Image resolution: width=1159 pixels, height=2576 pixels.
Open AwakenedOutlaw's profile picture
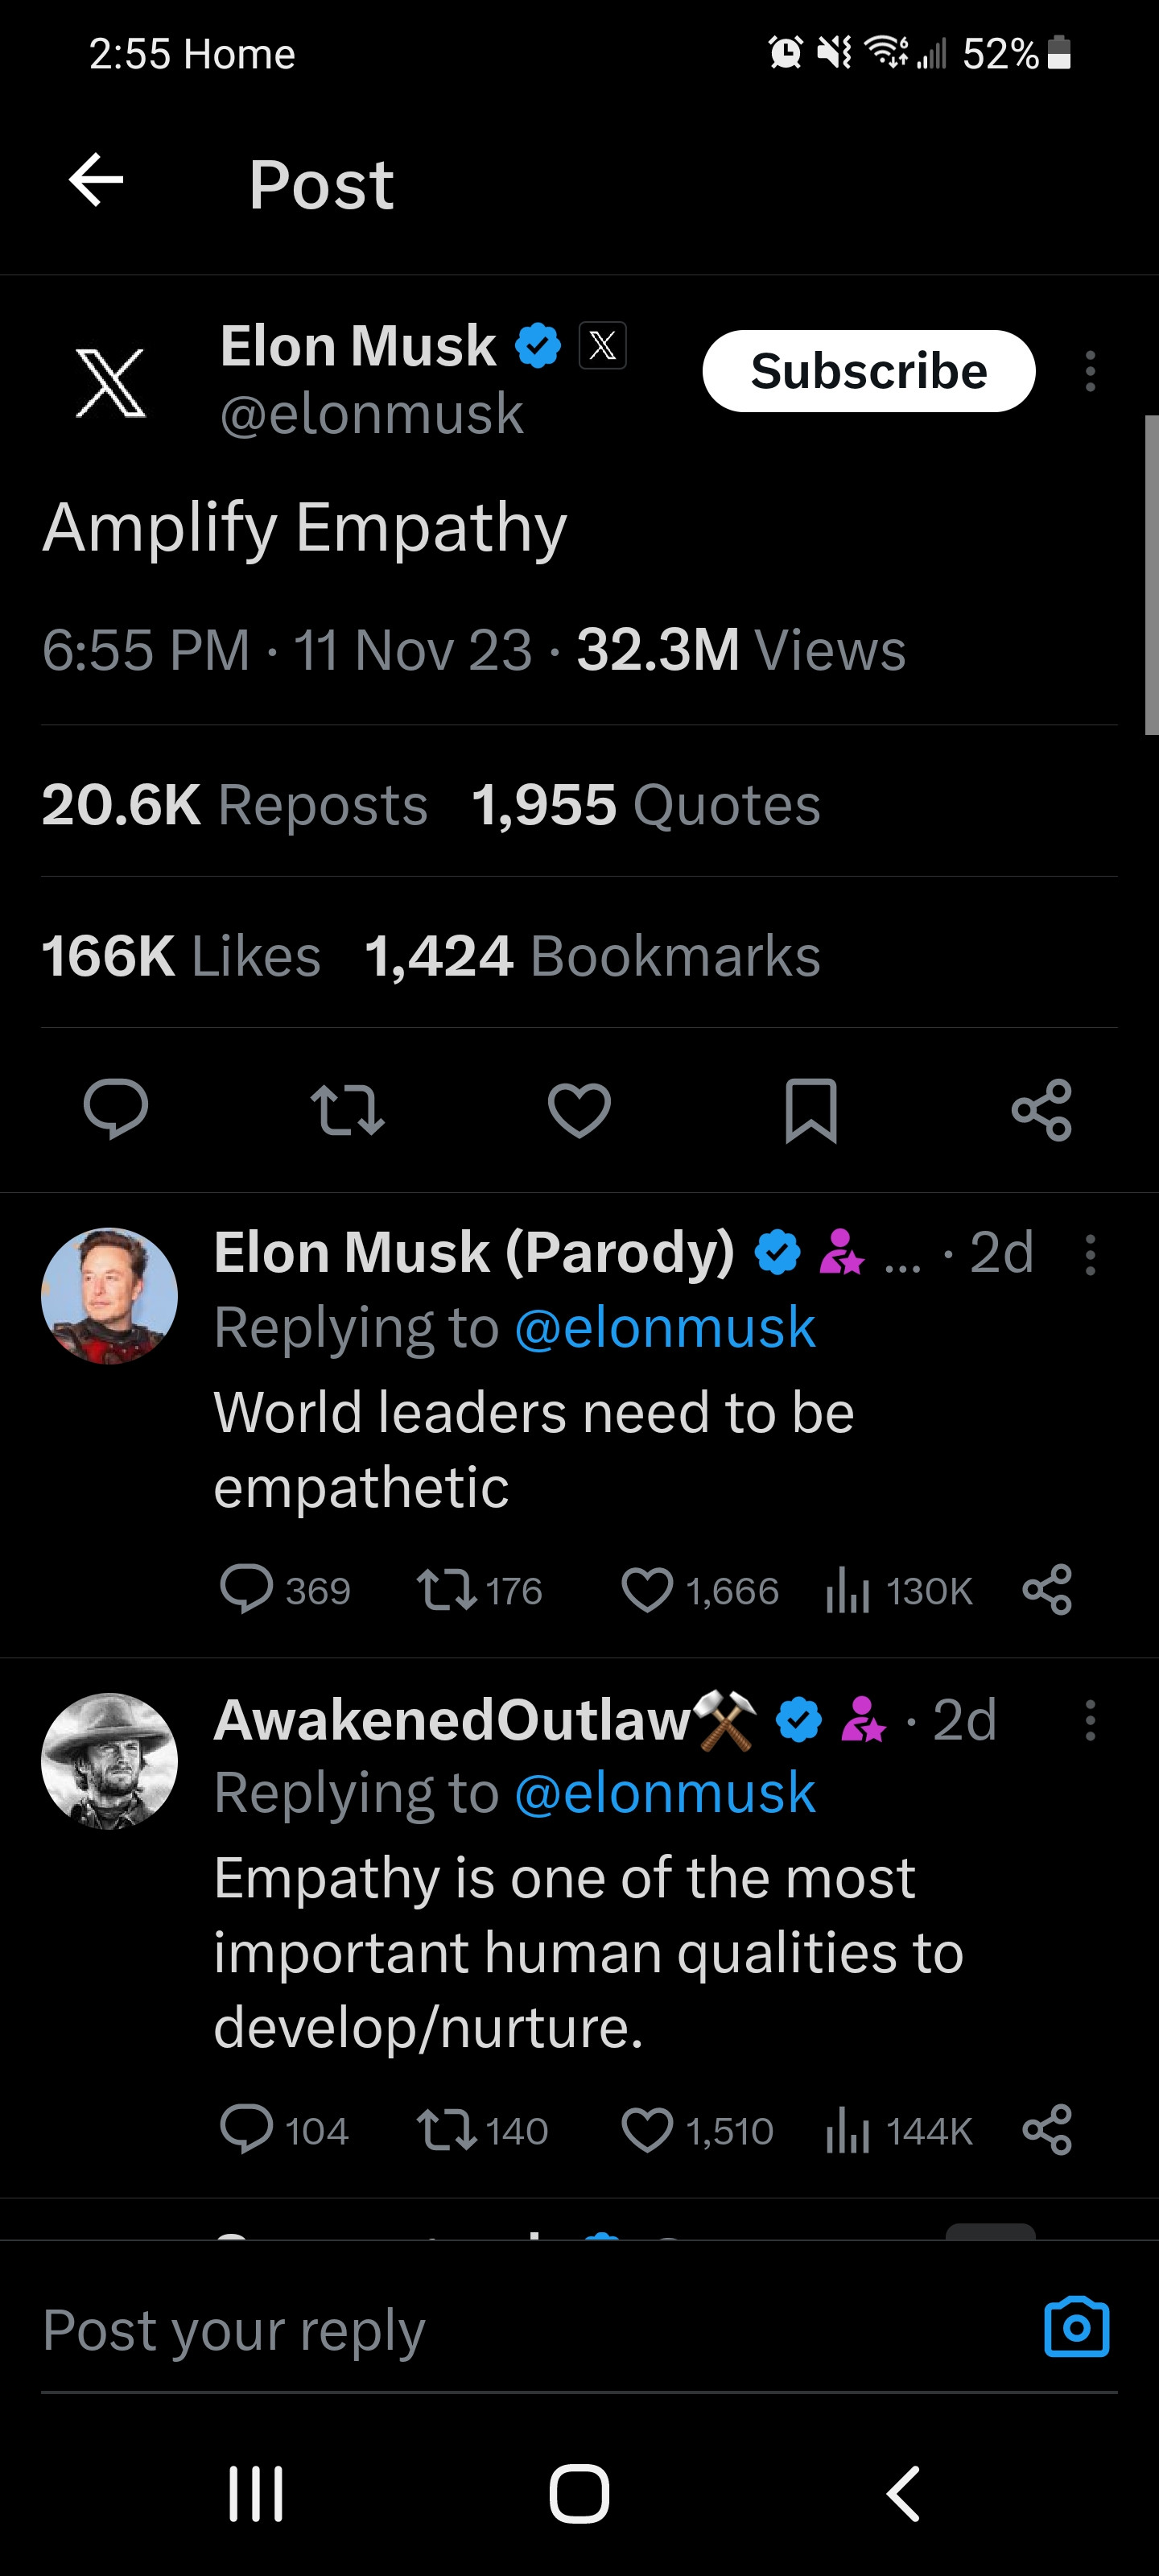tap(110, 1761)
